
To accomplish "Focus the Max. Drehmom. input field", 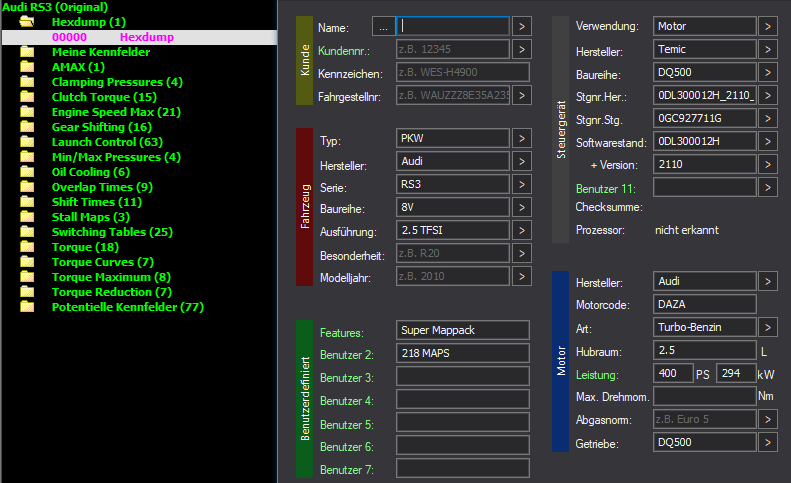I will tap(705, 396).
